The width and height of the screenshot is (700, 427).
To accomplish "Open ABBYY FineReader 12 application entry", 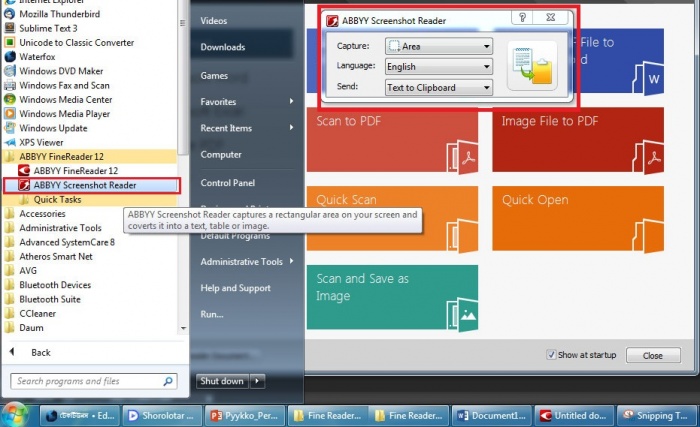I will tap(75, 171).
